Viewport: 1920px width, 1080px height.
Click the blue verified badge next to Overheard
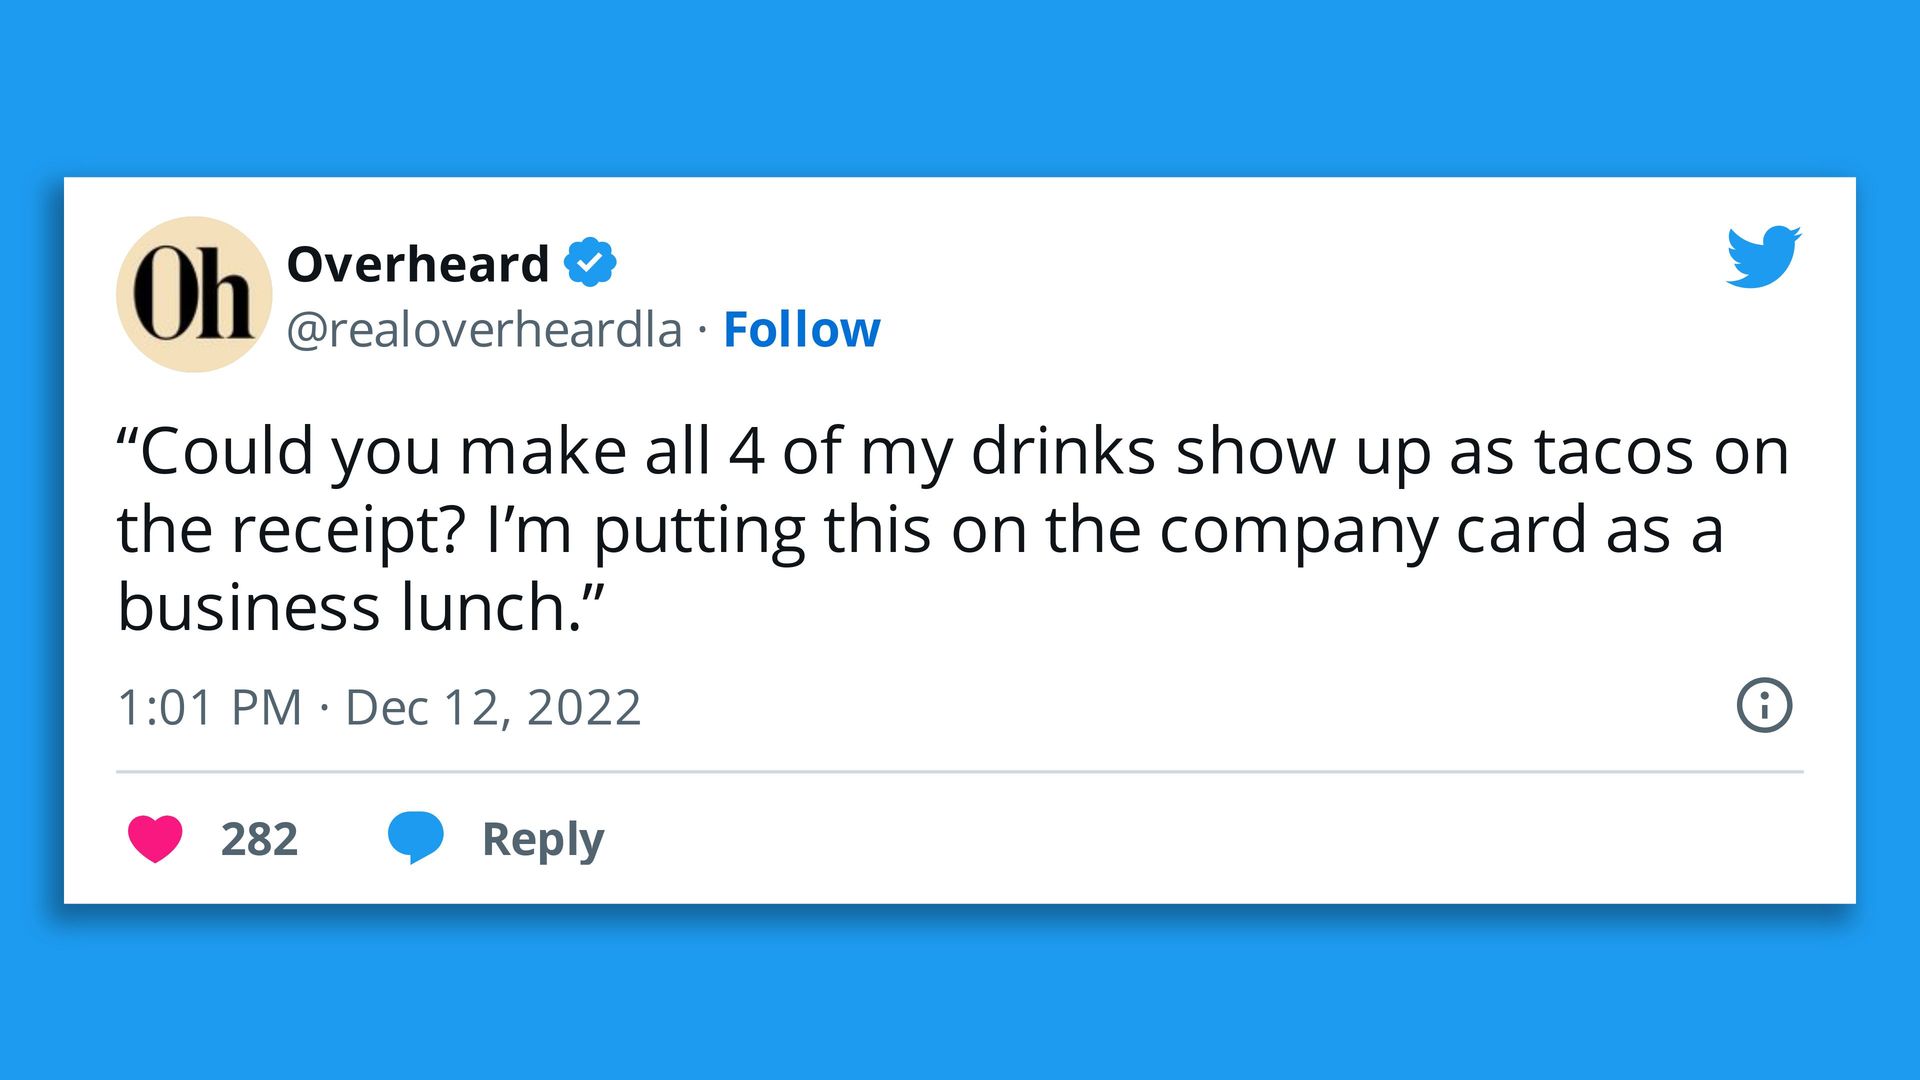pos(591,263)
